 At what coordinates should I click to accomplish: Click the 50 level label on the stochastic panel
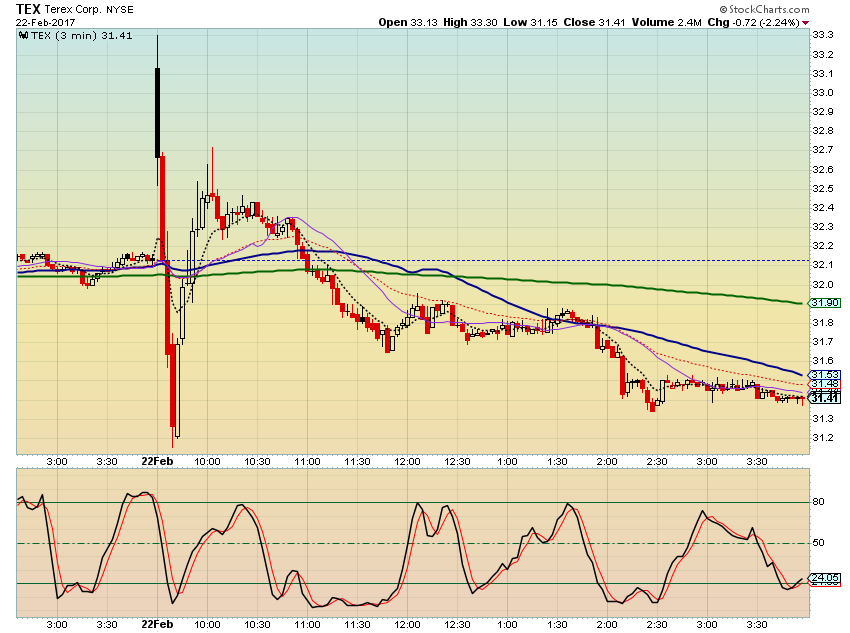point(818,543)
